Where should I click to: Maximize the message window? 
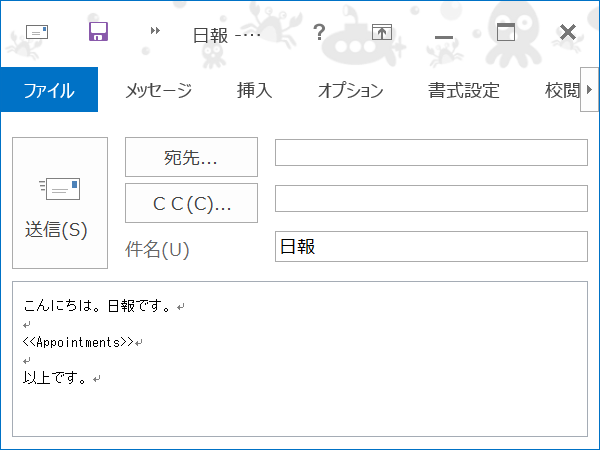point(506,32)
